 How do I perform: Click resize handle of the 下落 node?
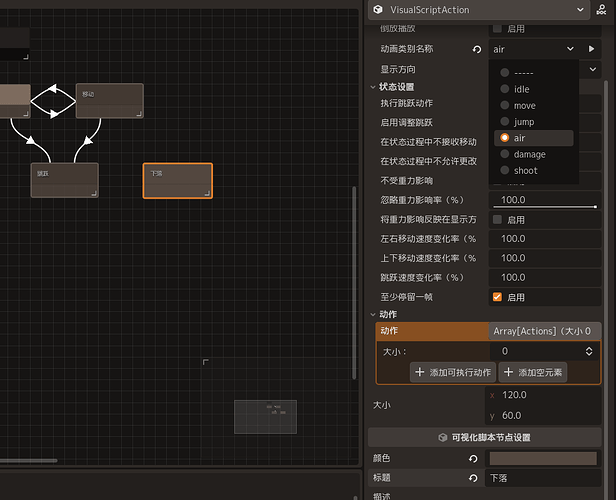(x=207, y=193)
